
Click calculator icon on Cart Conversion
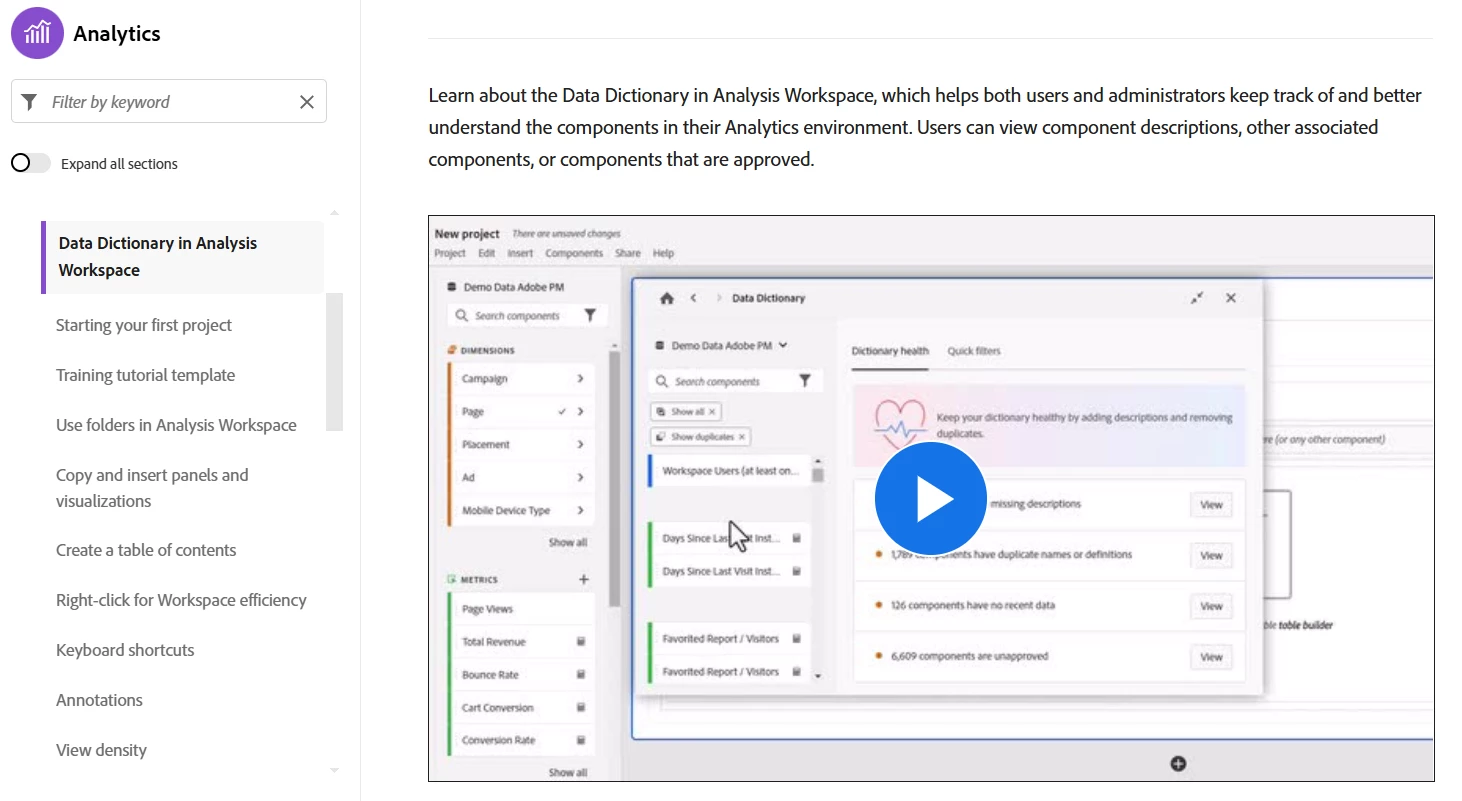pos(581,707)
